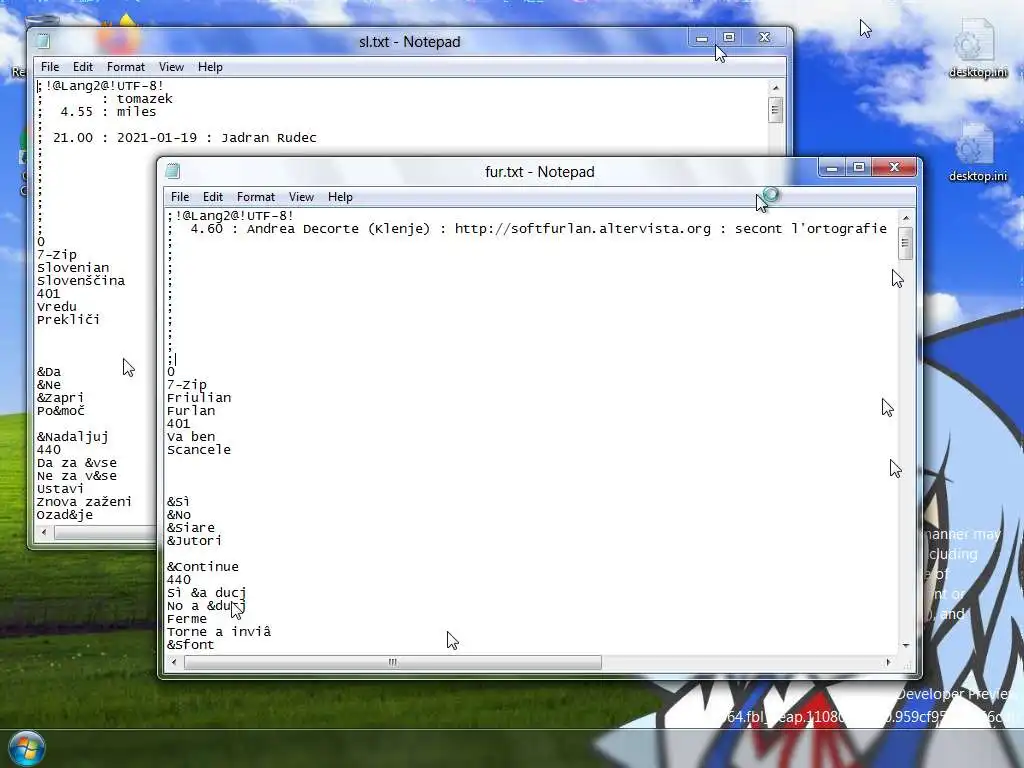The image size is (1024, 768).
Task: Click the "Torne a inviâ" line in fur.txt
Action: (x=219, y=632)
